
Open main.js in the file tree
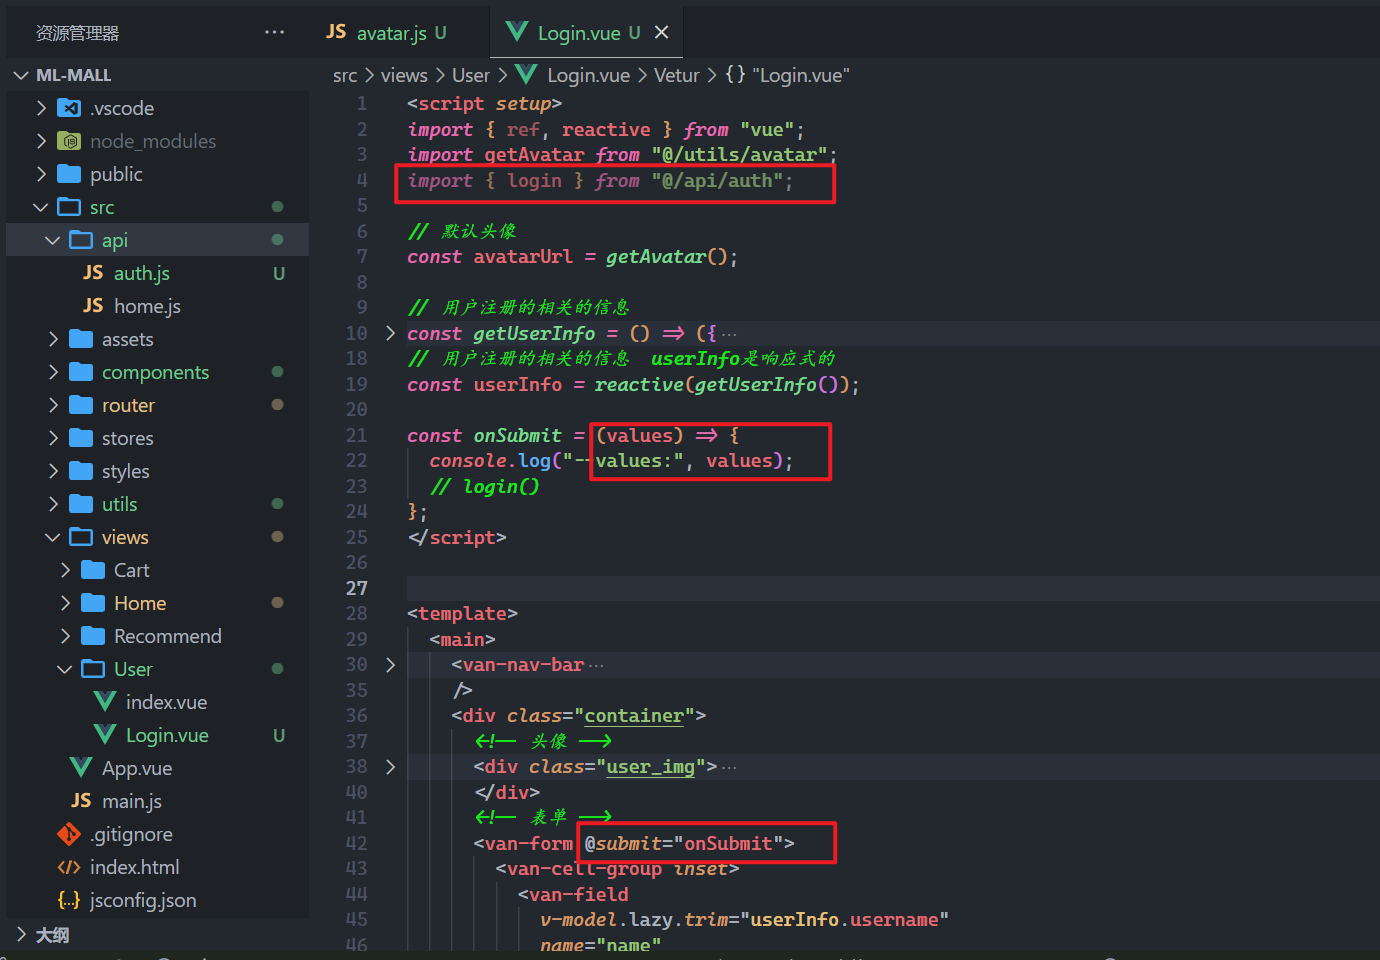131,801
